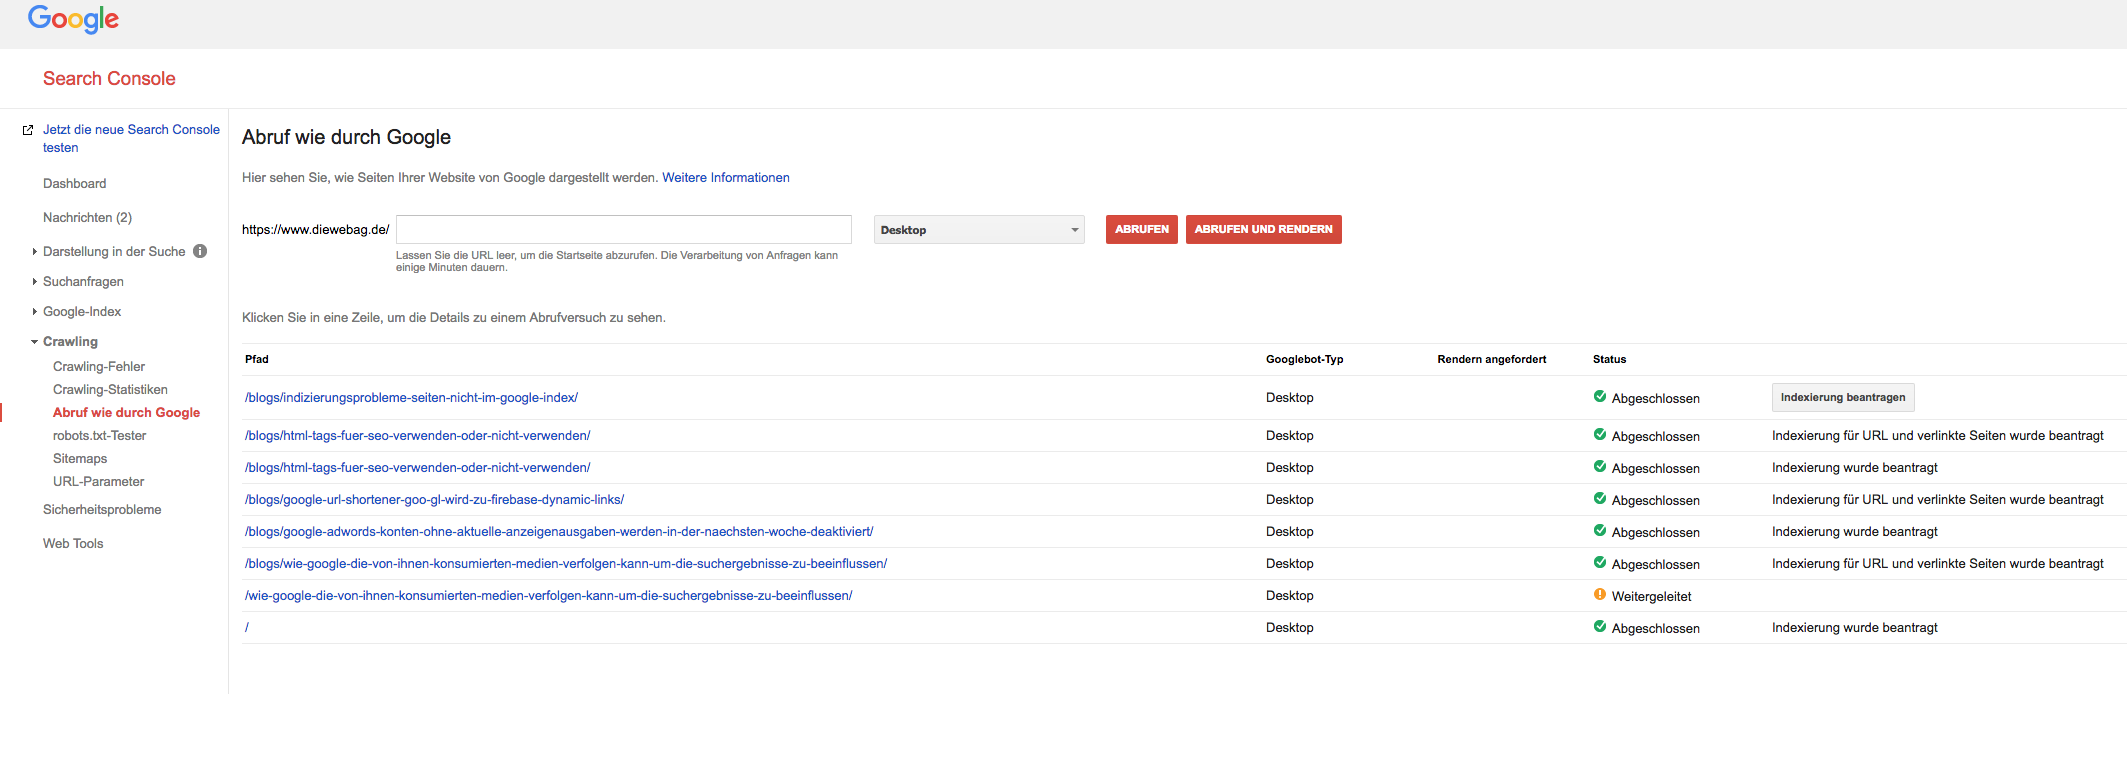Expand the Suchanfragen section
The height and width of the screenshot is (763, 2127).
[x=34, y=282]
